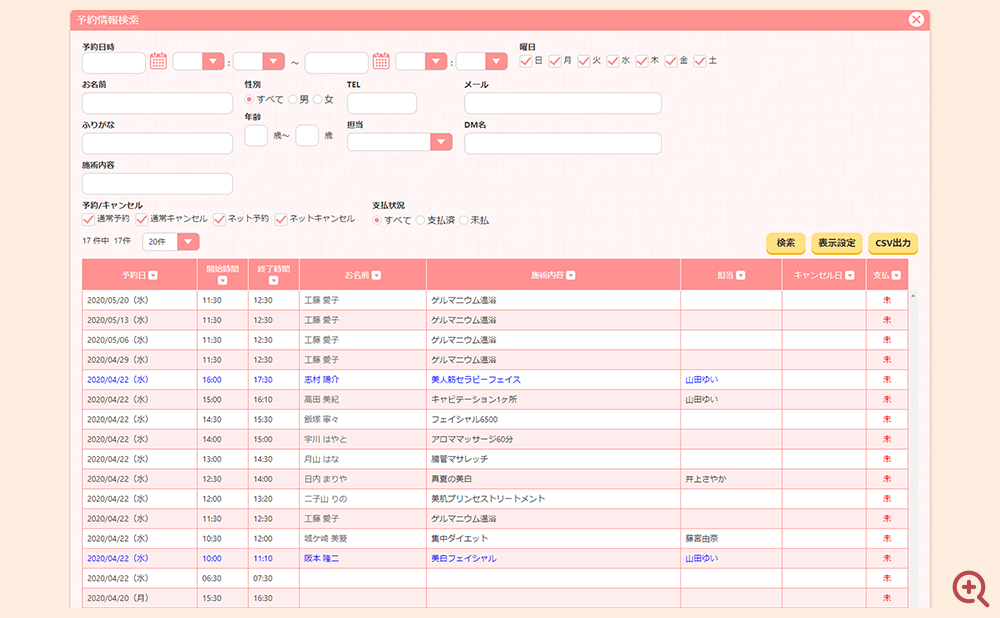Uncheck the 土 weekday checkbox
Screen dimensions: 1000x618
[x=700, y=61]
